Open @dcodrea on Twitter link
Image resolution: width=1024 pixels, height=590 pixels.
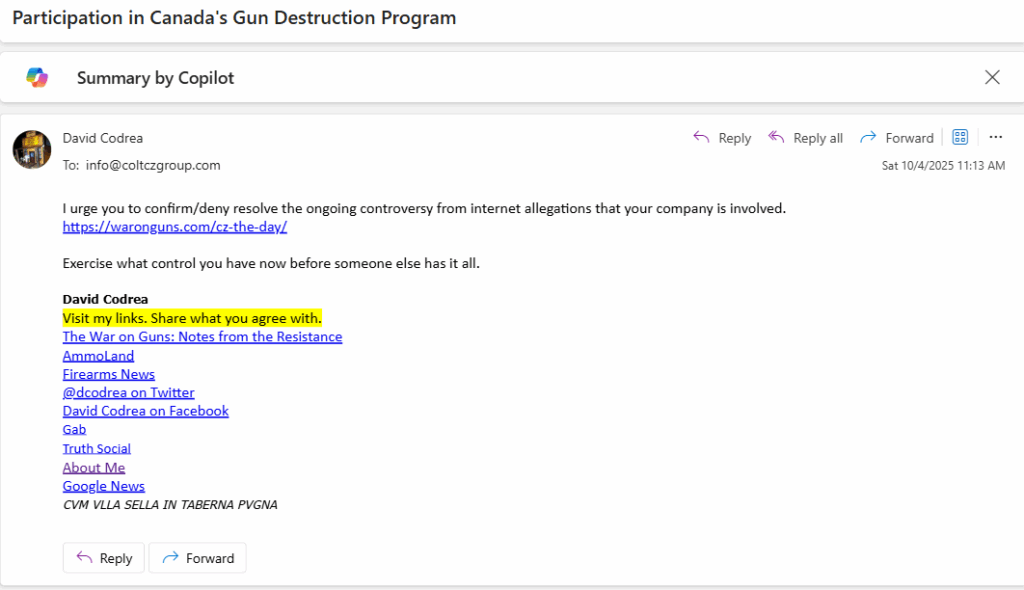point(128,393)
